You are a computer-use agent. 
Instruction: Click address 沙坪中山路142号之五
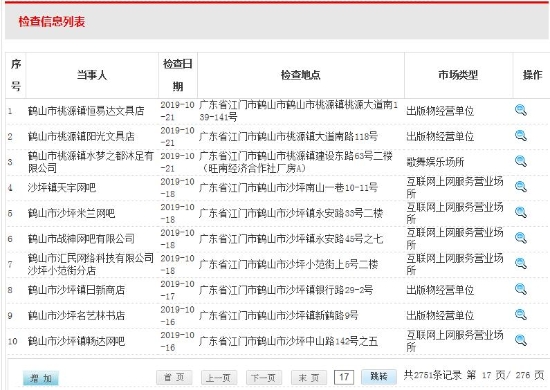pyautogui.click(x=288, y=341)
